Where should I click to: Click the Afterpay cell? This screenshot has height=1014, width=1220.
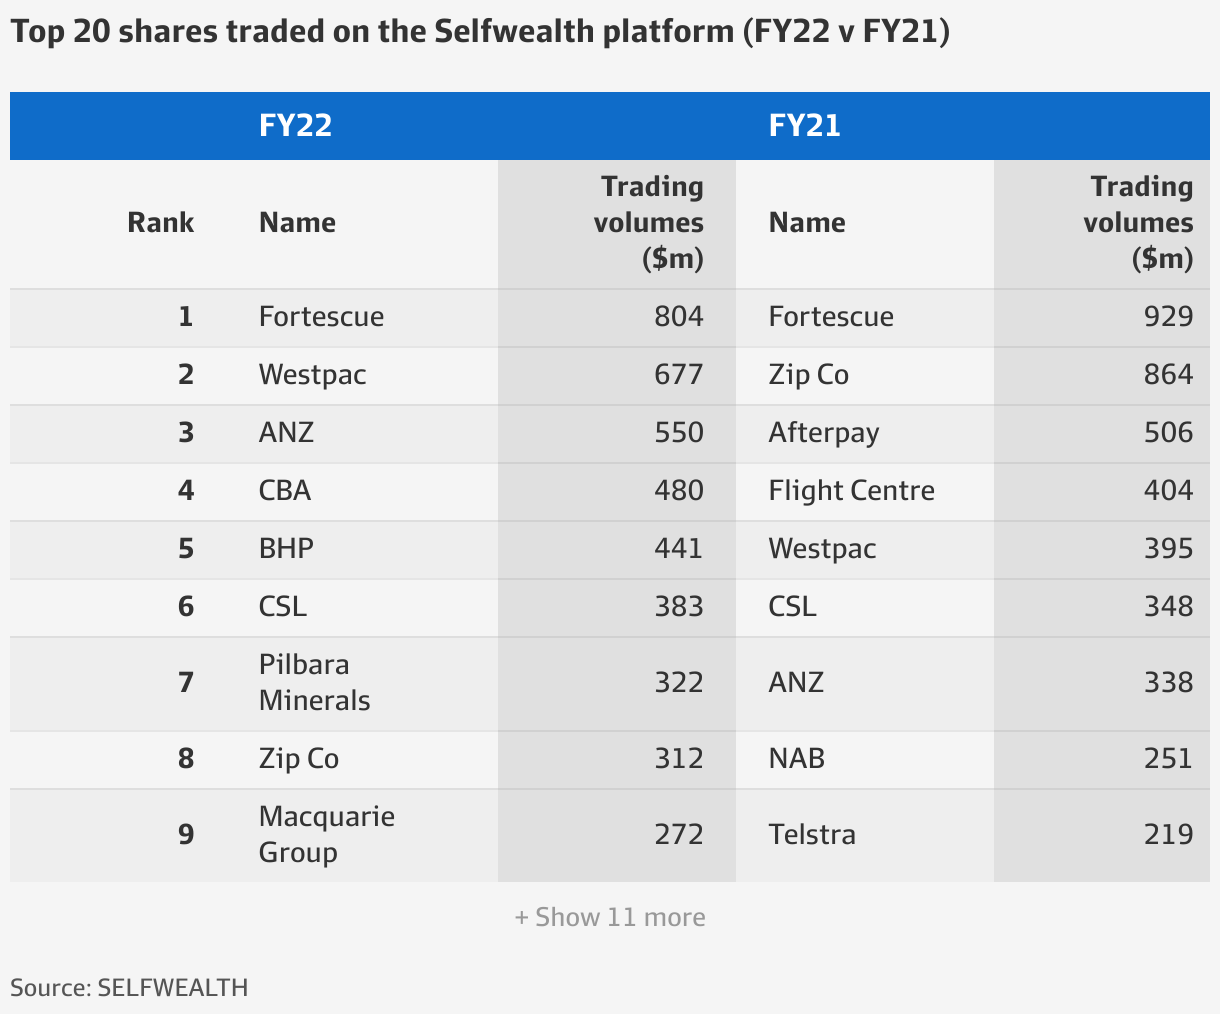point(824,433)
